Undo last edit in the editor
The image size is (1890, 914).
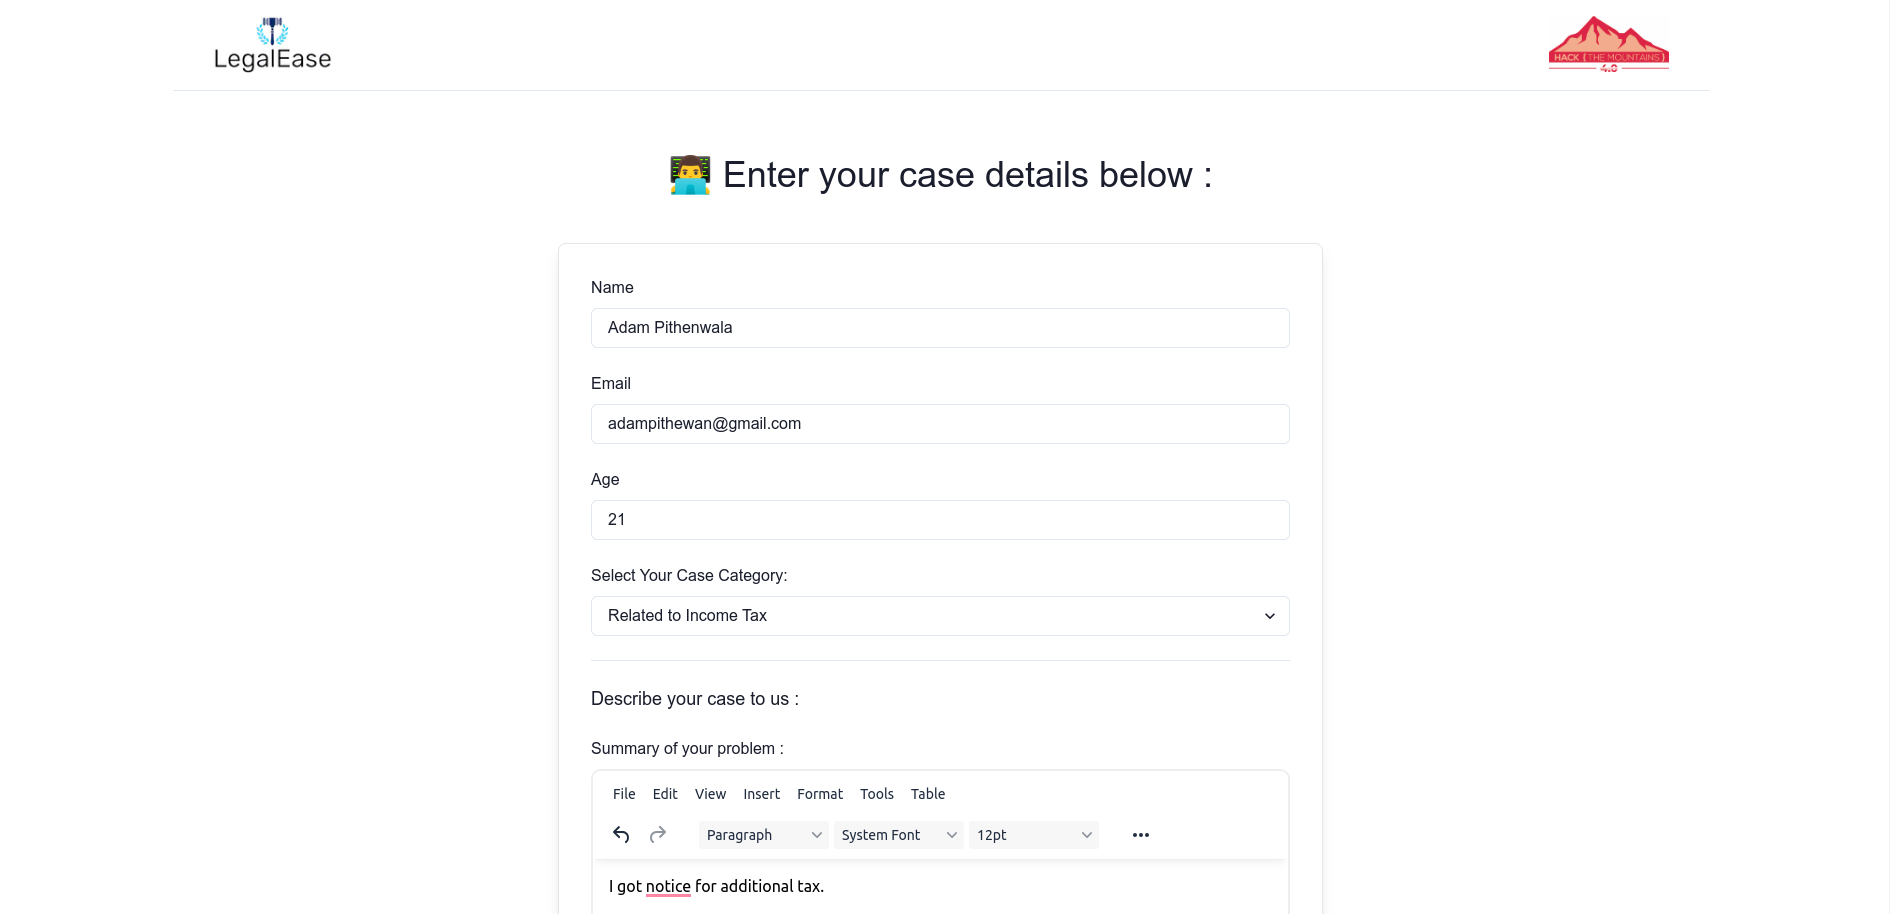pyautogui.click(x=621, y=835)
